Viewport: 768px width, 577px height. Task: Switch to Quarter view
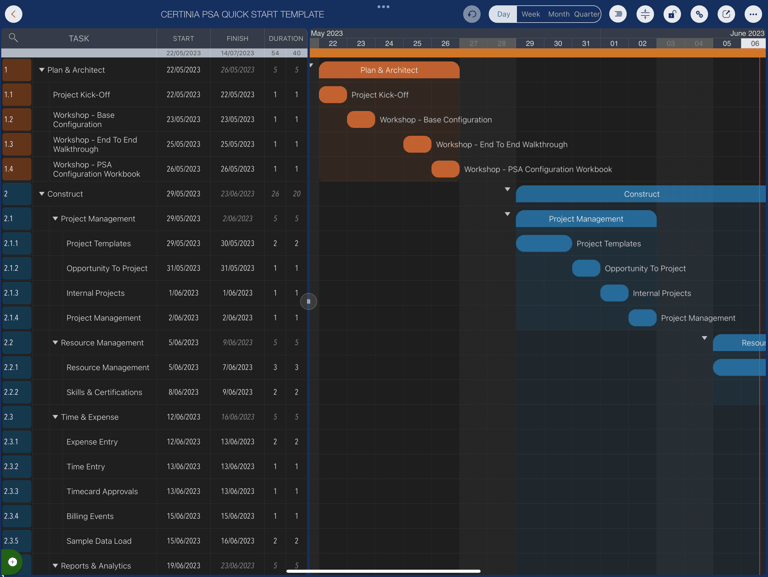tap(586, 14)
